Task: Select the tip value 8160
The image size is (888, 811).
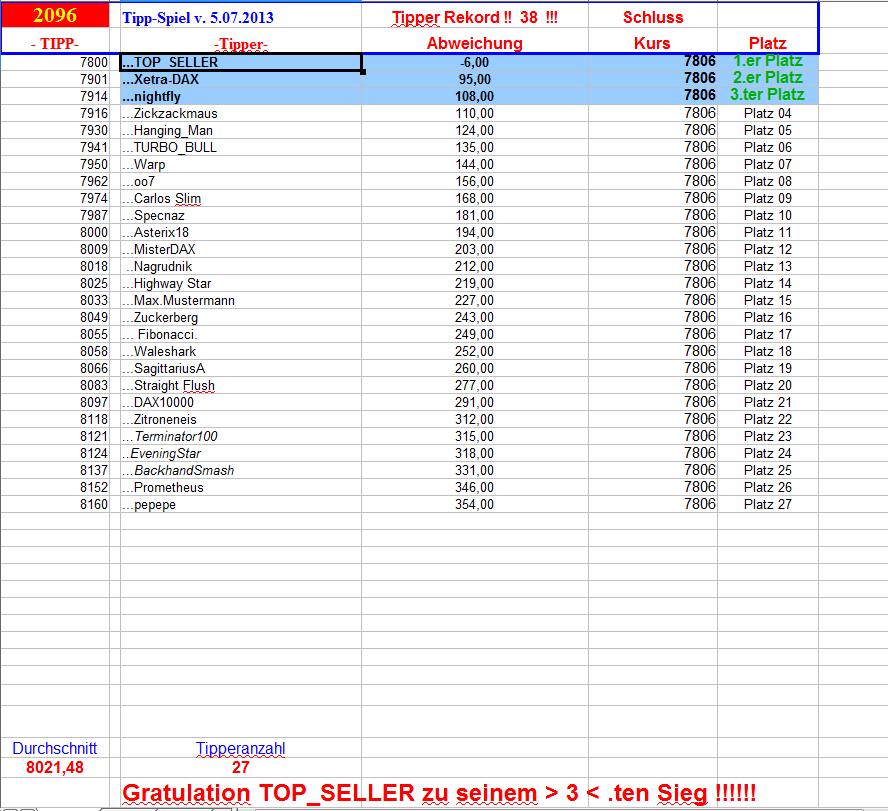Action: pyautogui.click(x=93, y=504)
